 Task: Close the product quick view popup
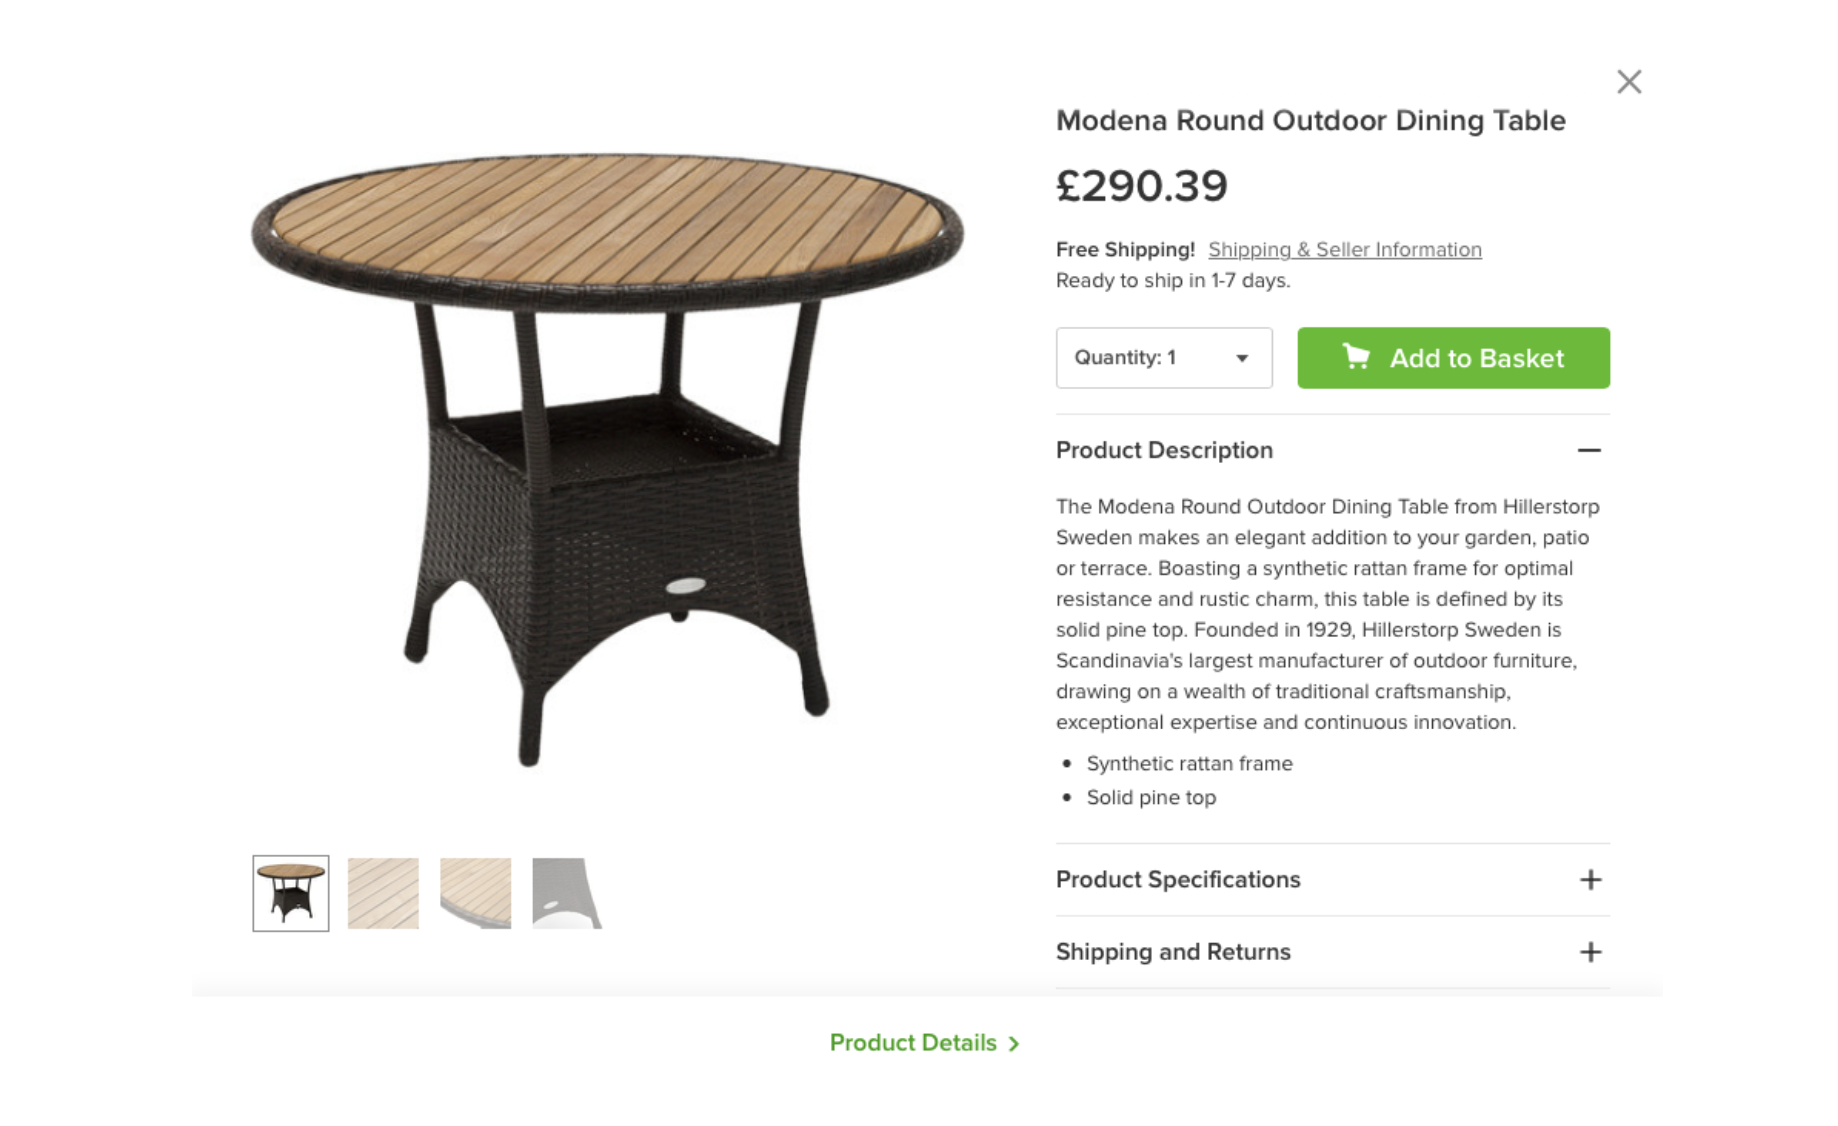click(x=1629, y=82)
